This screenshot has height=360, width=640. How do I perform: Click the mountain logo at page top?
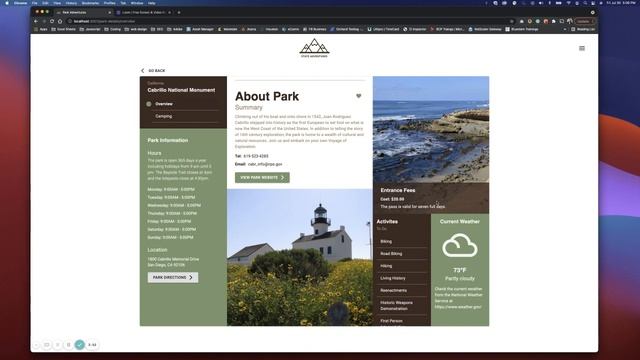314,48
